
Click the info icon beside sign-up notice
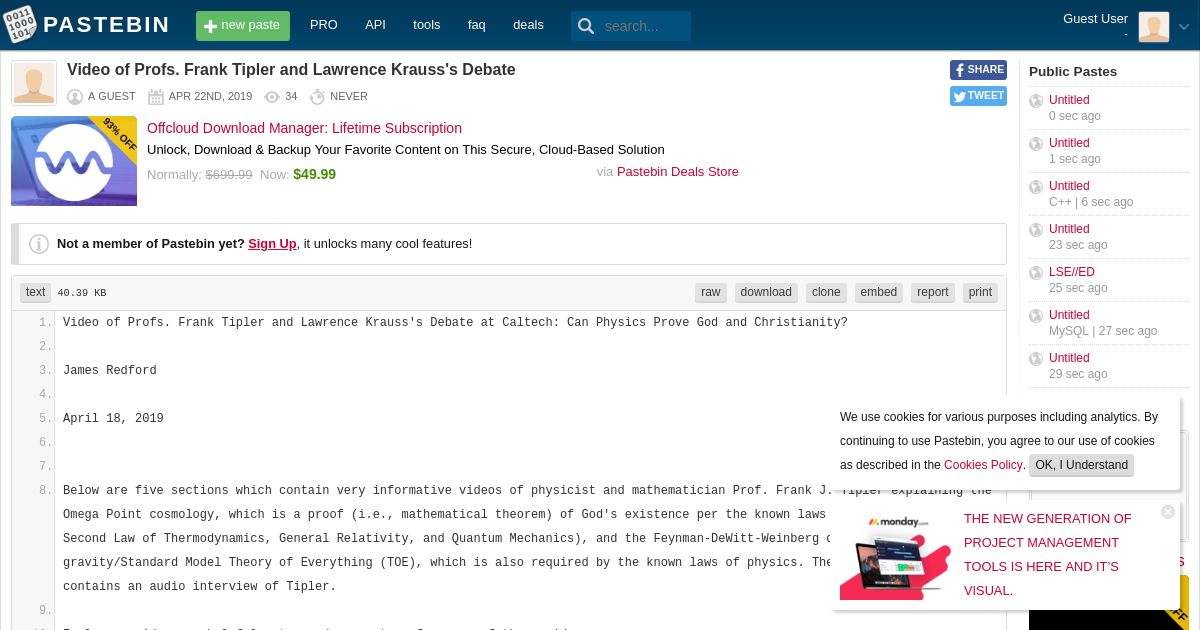tap(39, 244)
